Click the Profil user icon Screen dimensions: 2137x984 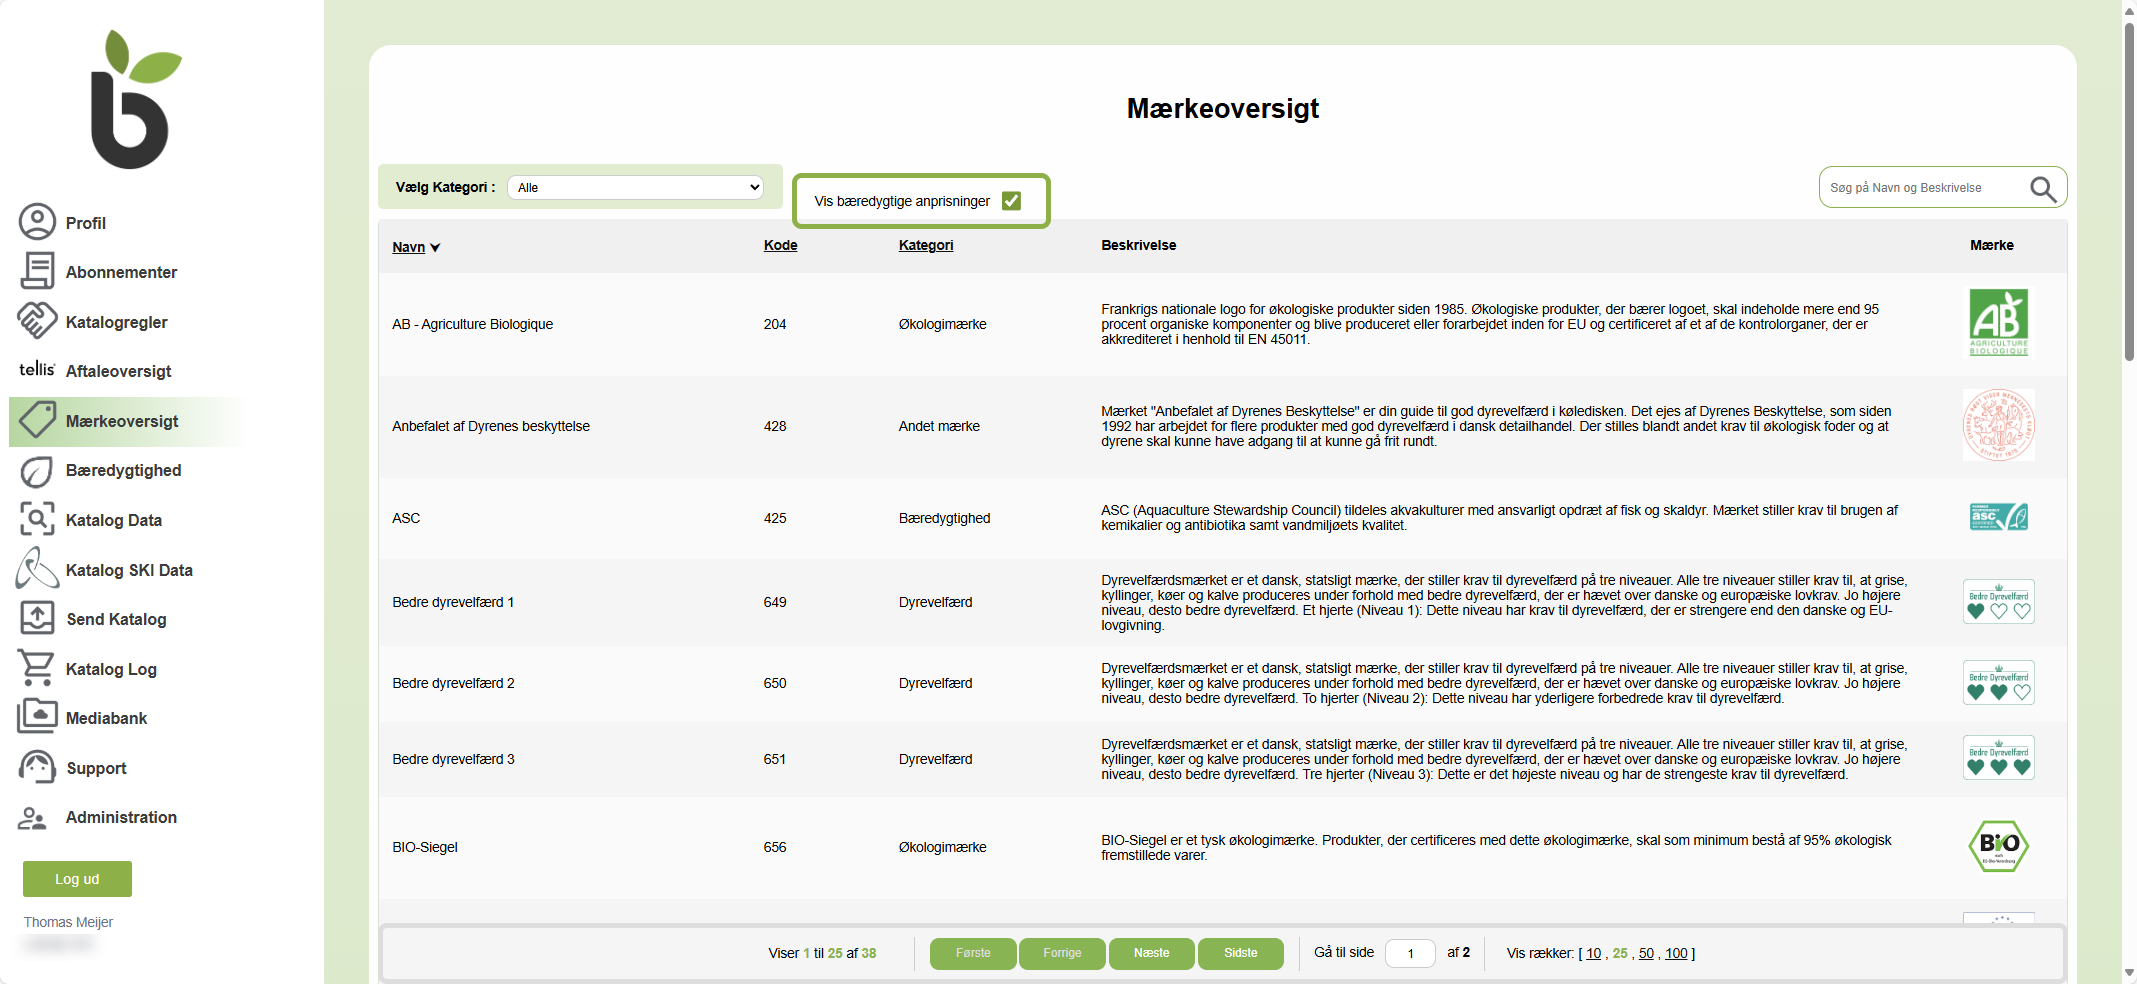37,222
